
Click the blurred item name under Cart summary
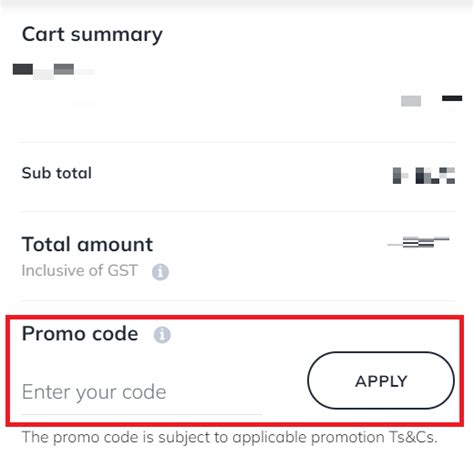coord(53,71)
